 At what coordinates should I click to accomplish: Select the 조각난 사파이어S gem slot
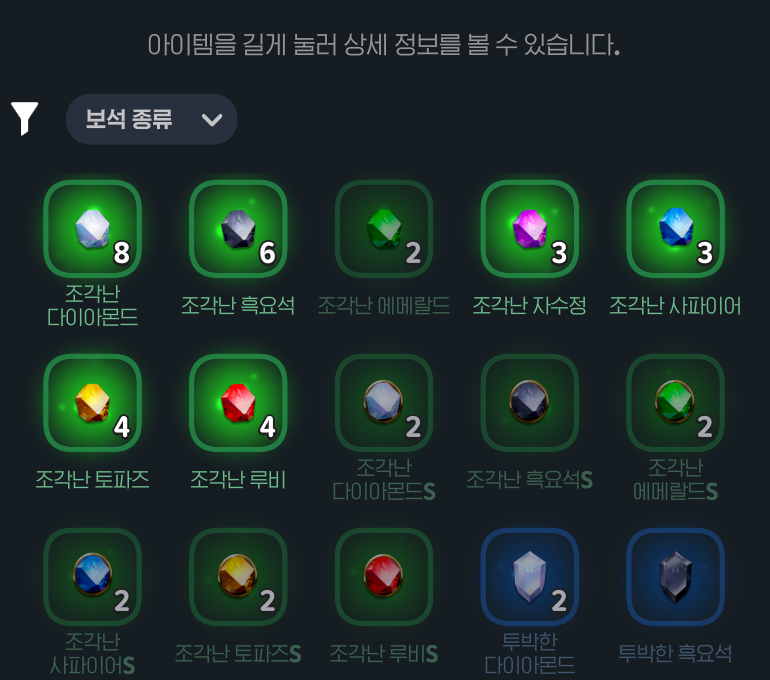pos(92,576)
